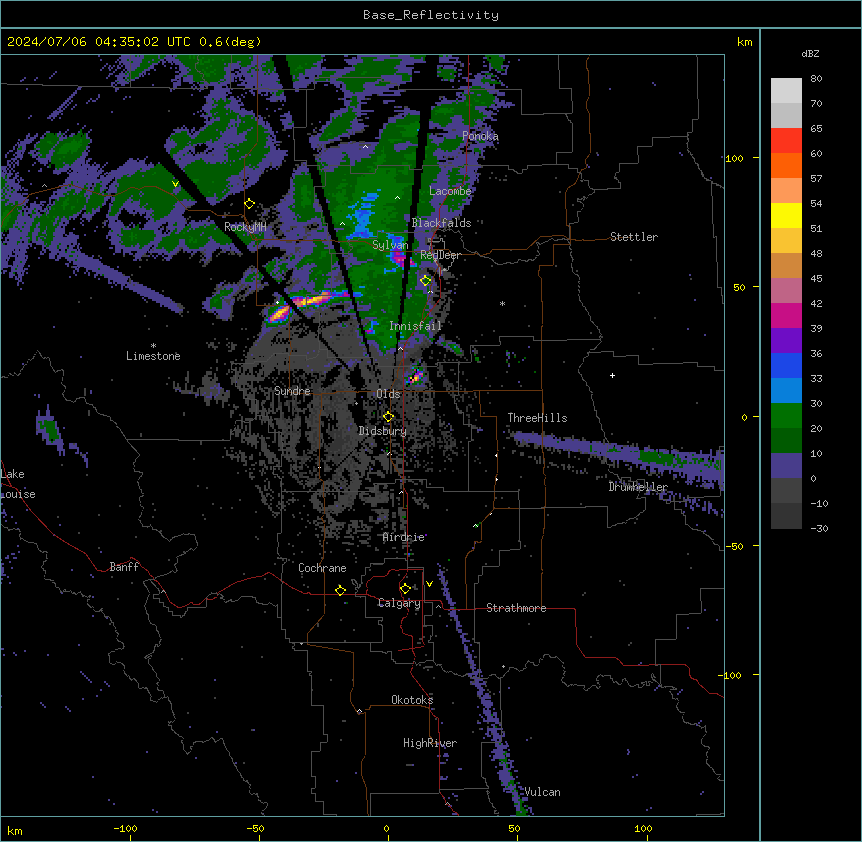862x842 pixels.
Task: Pick the red 60-65 dBZ legend swatch
Action: tap(786, 141)
